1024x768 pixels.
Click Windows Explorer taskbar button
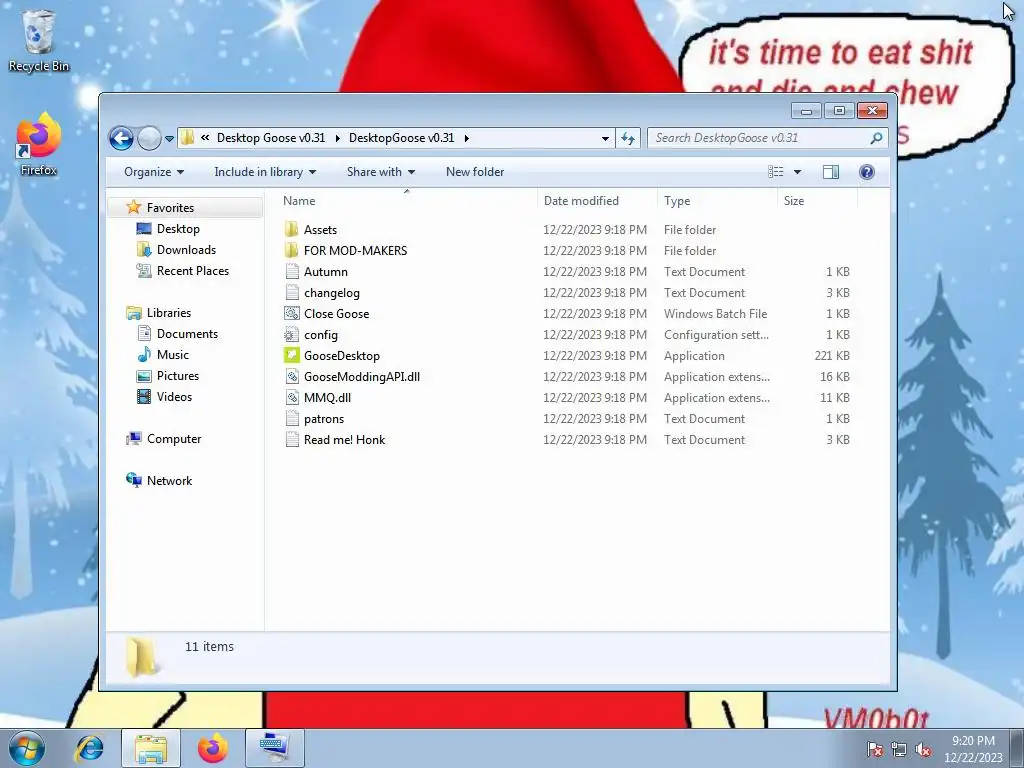[151, 748]
